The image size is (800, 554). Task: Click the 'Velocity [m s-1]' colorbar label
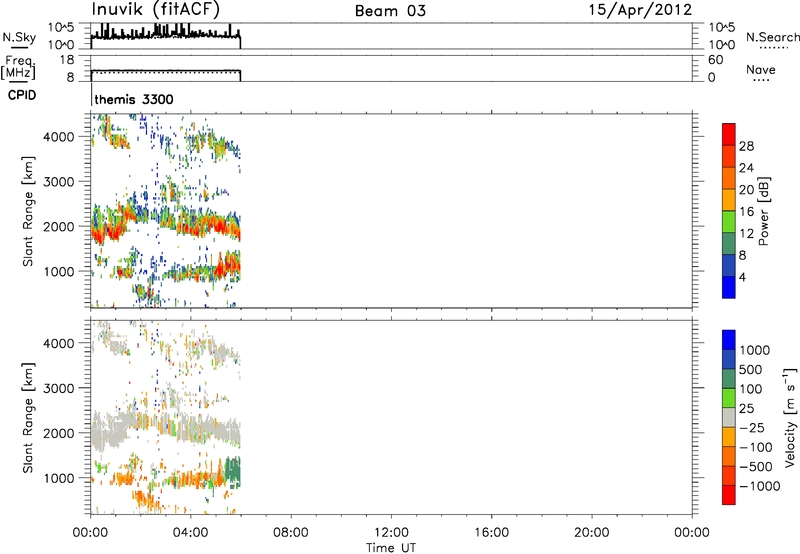coord(790,417)
